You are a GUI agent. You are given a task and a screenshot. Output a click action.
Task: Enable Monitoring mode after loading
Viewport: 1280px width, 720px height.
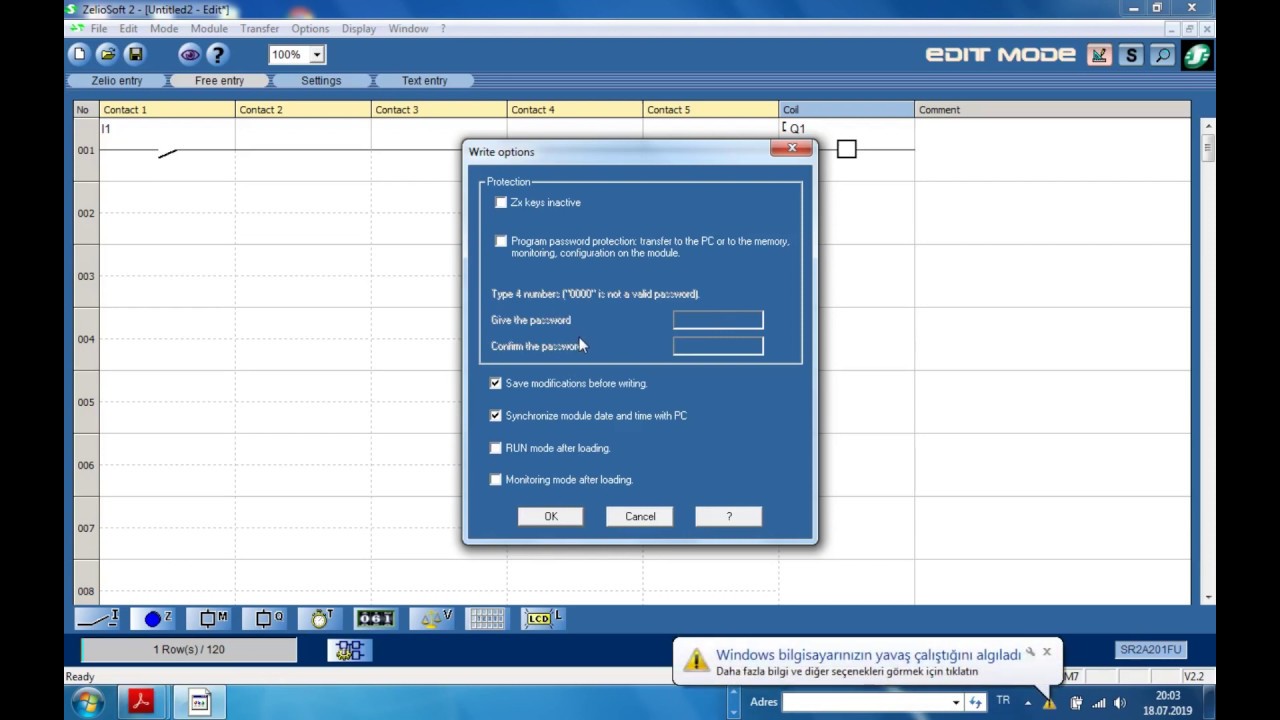click(495, 480)
